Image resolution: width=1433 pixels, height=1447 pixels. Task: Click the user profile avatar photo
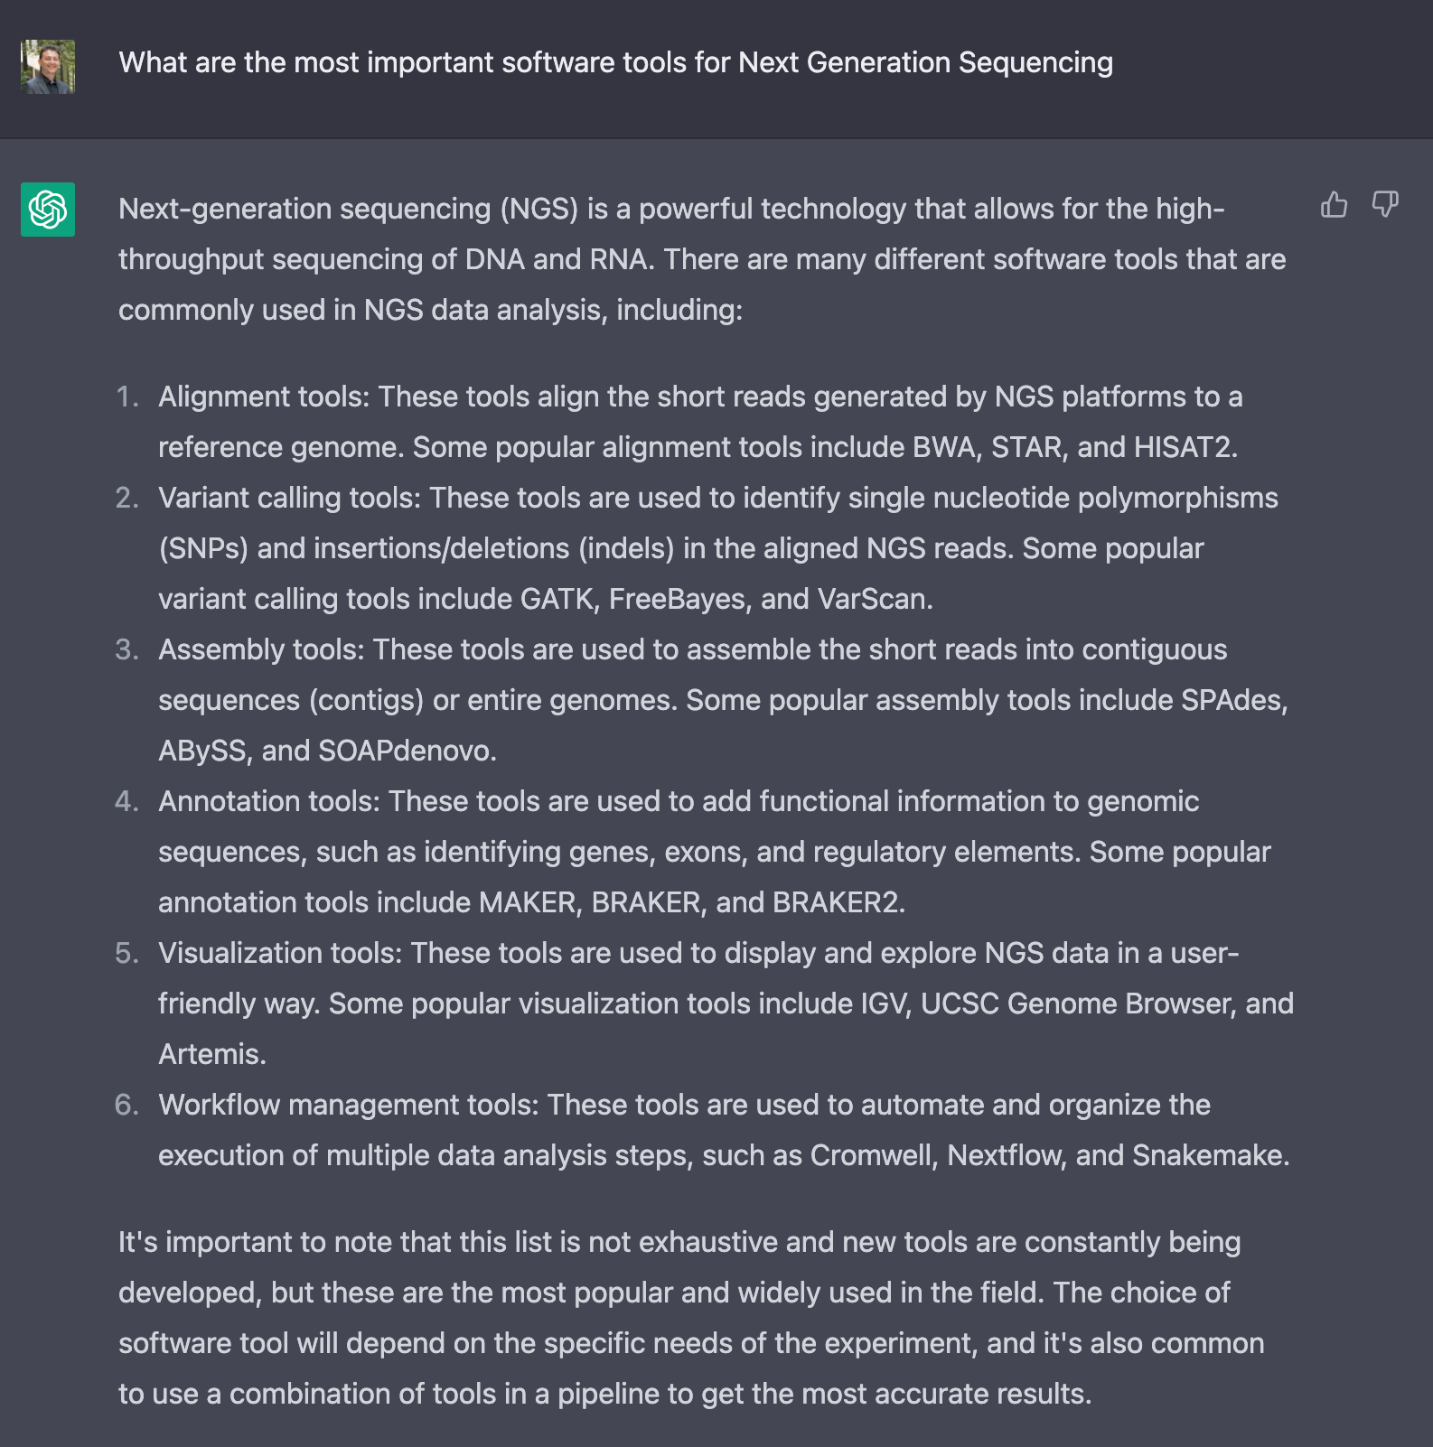pyautogui.click(x=48, y=67)
